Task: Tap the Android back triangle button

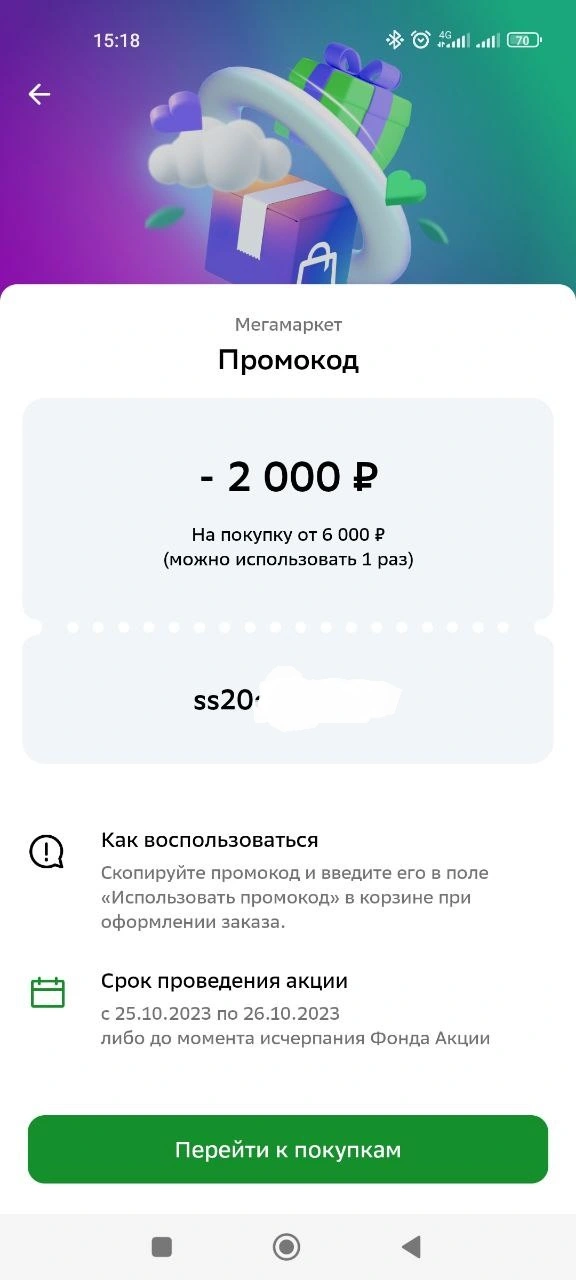Action: pyautogui.click(x=410, y=1246)
